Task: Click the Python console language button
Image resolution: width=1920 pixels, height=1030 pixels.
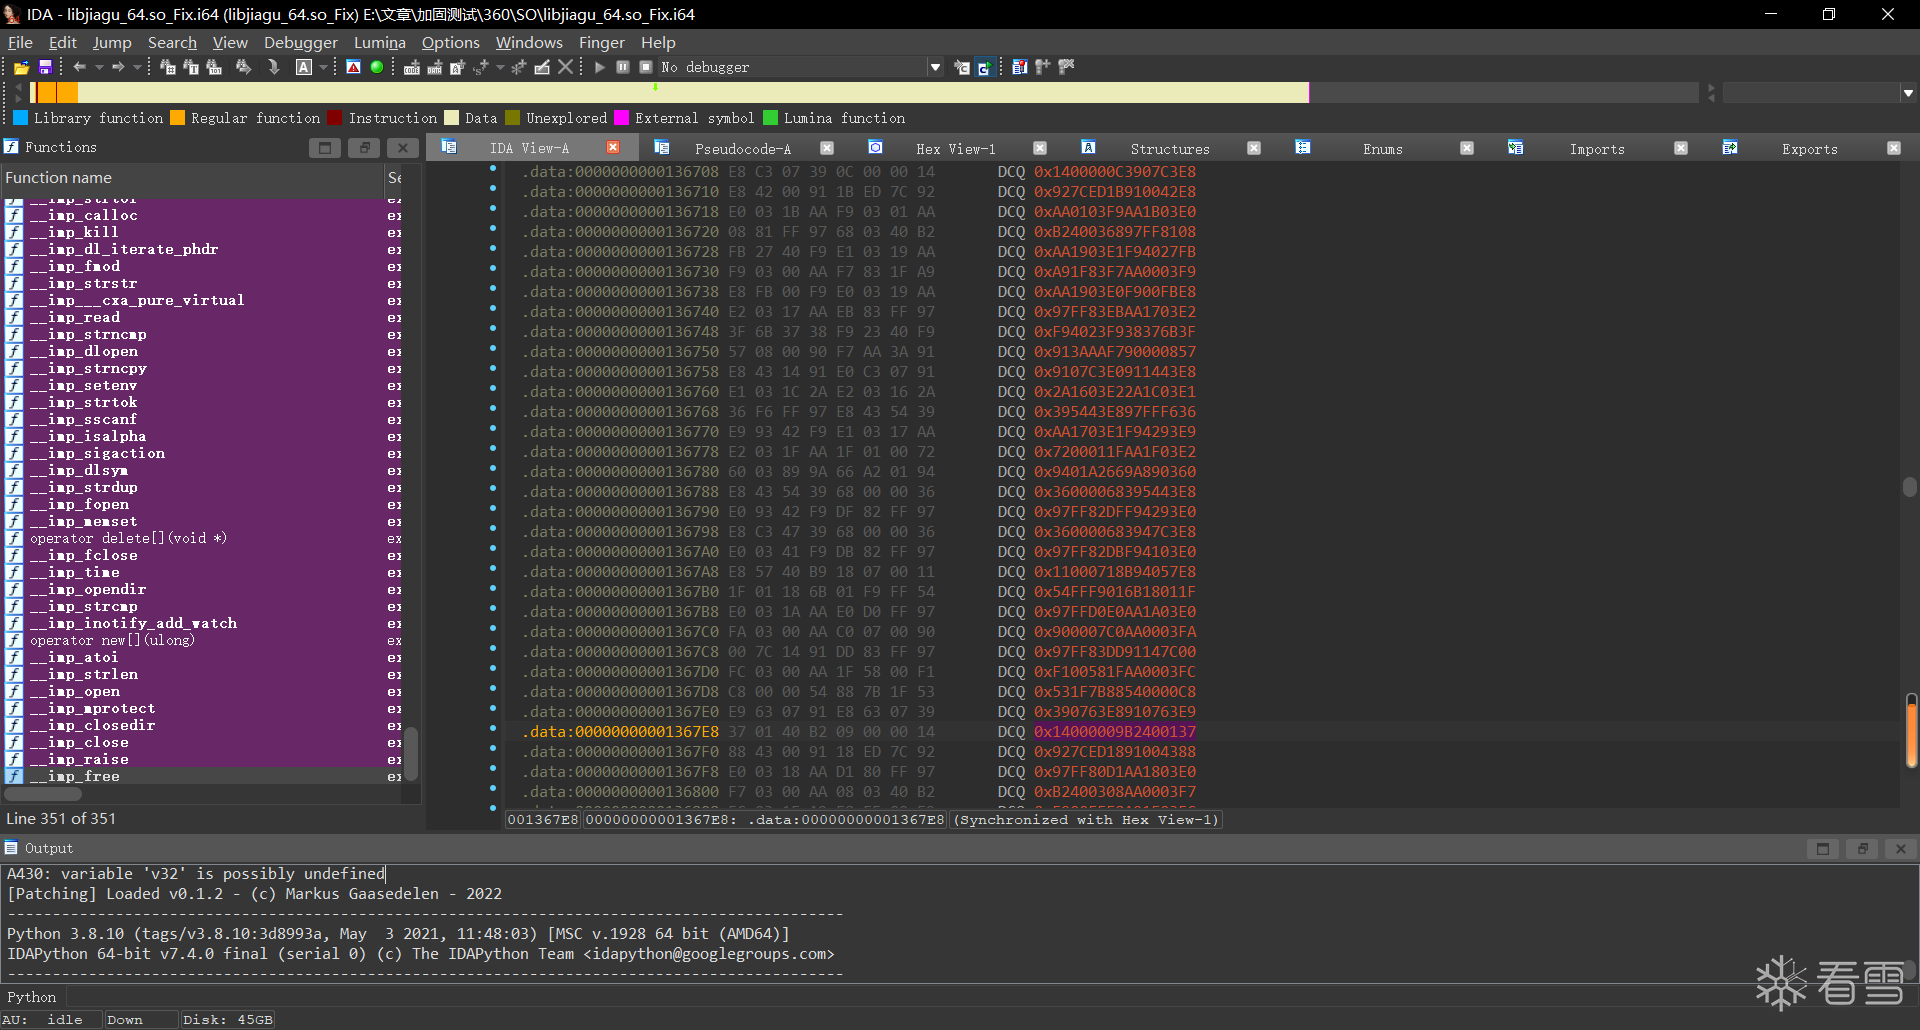Action: (32, 997)
